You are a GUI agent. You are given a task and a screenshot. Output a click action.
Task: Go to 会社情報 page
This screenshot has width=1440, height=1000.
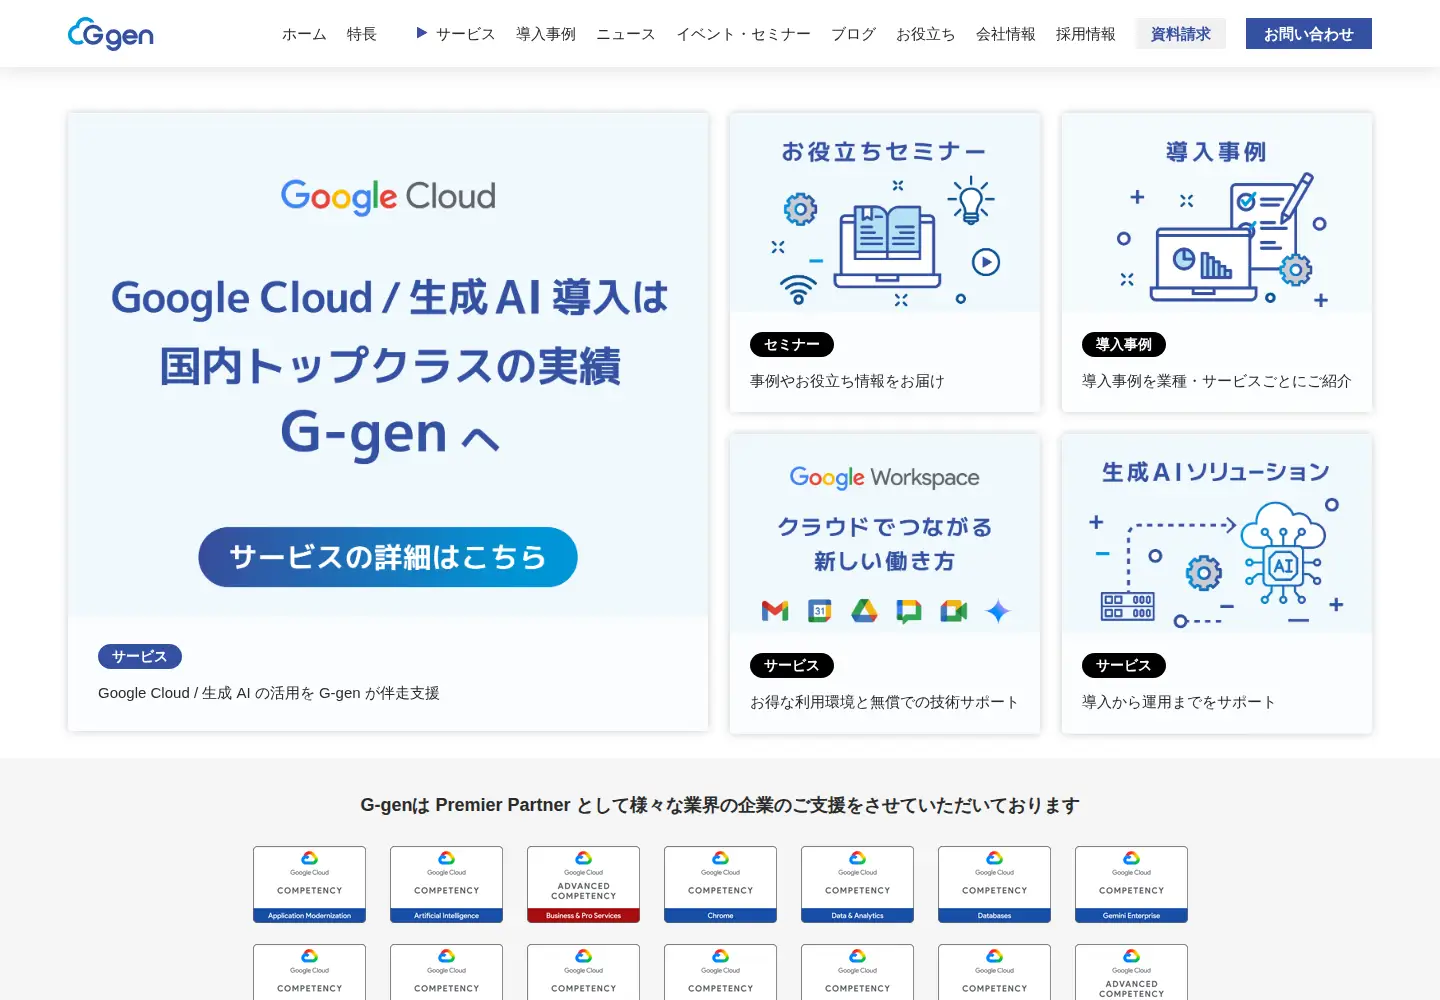click(x=1006, y=34)
